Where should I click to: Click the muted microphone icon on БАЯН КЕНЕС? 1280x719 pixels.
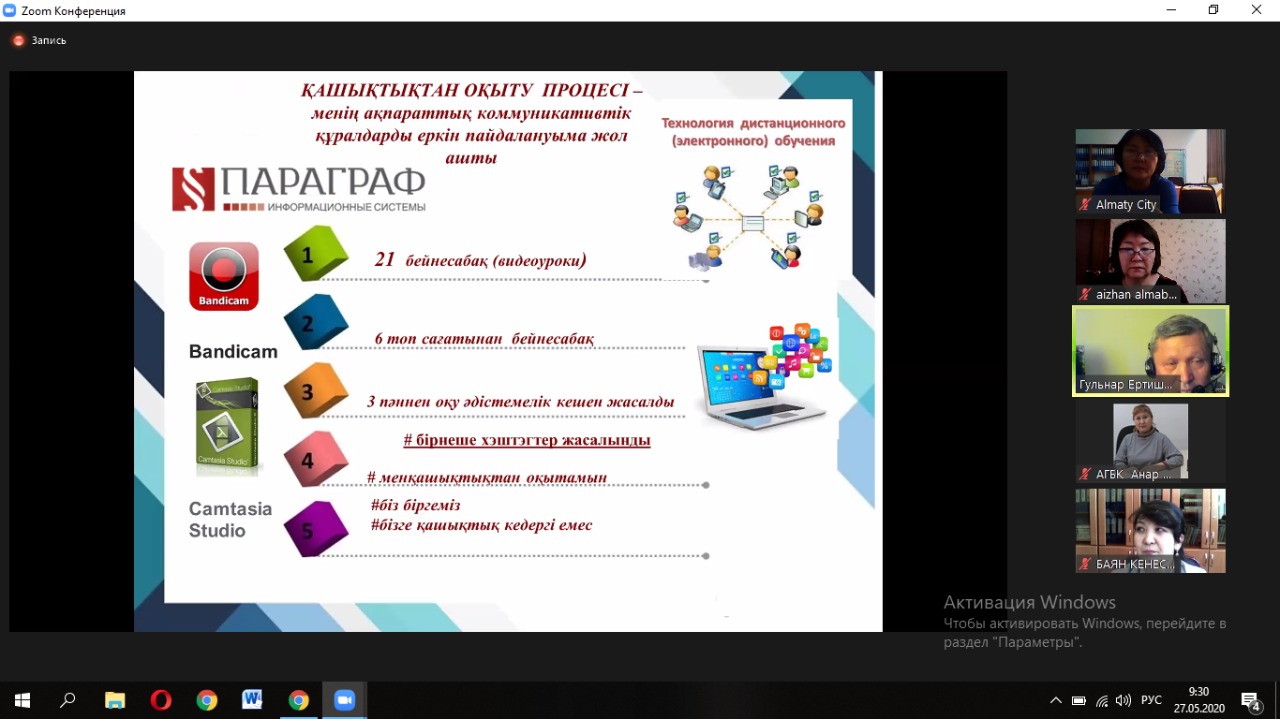coord(1085,564)
